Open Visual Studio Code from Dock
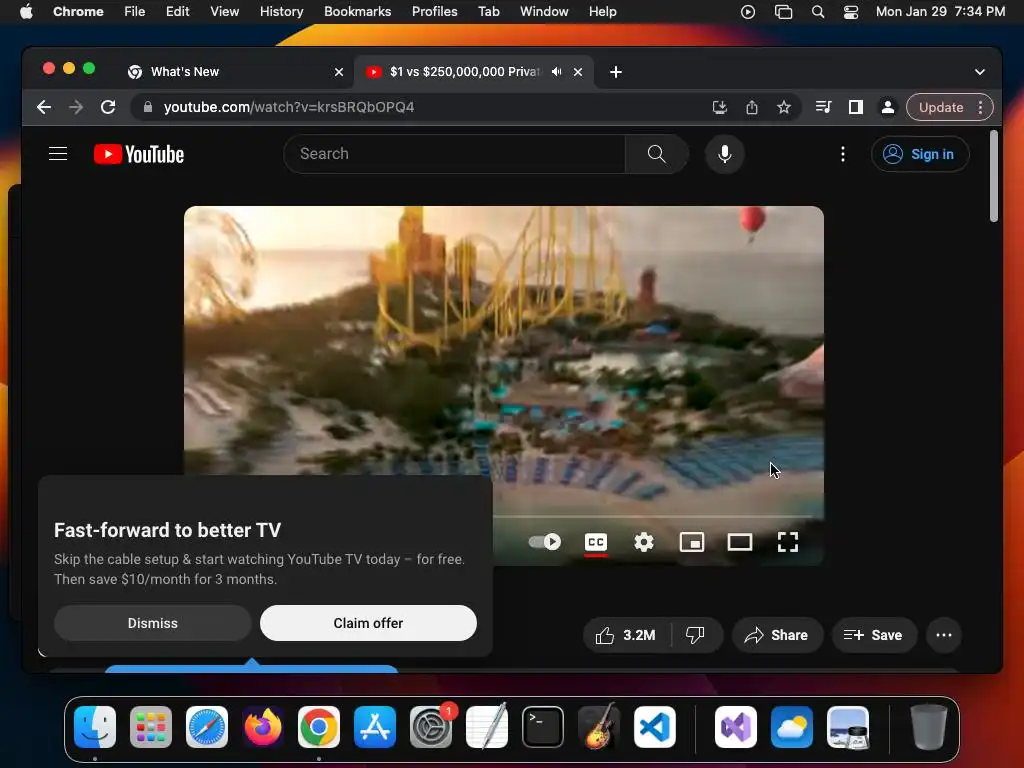The image size is (1024, 768). click(654, 727)
